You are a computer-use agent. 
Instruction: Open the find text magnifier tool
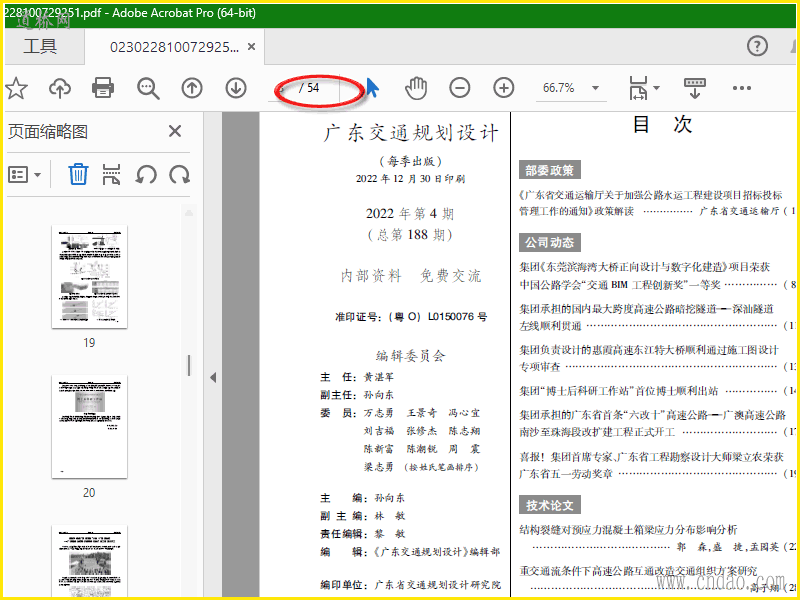(148, 88)
